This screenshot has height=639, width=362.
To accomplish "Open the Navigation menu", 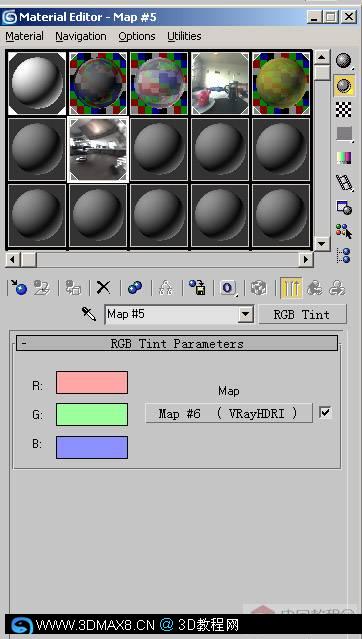I will tap(81, 36).
